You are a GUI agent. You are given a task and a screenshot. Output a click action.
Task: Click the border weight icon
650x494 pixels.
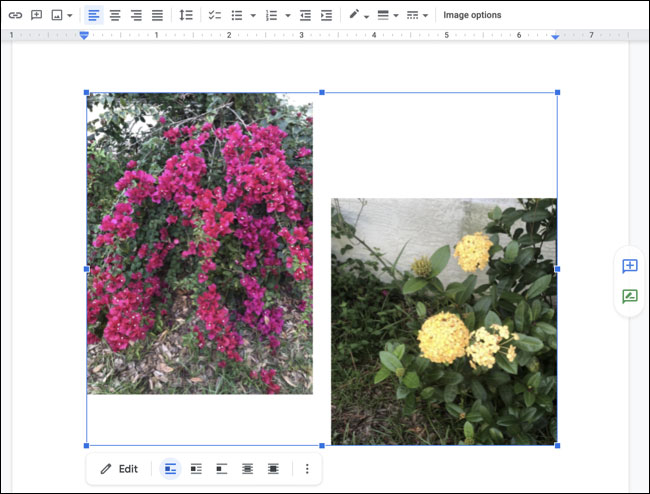tap(383, 15)
